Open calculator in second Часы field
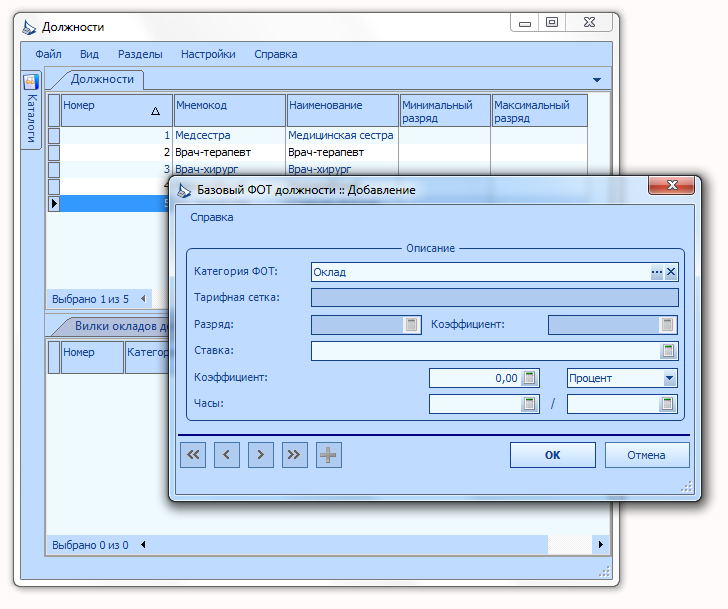The height and width of the screenshot is (609, 728). [x=667, y=404]
